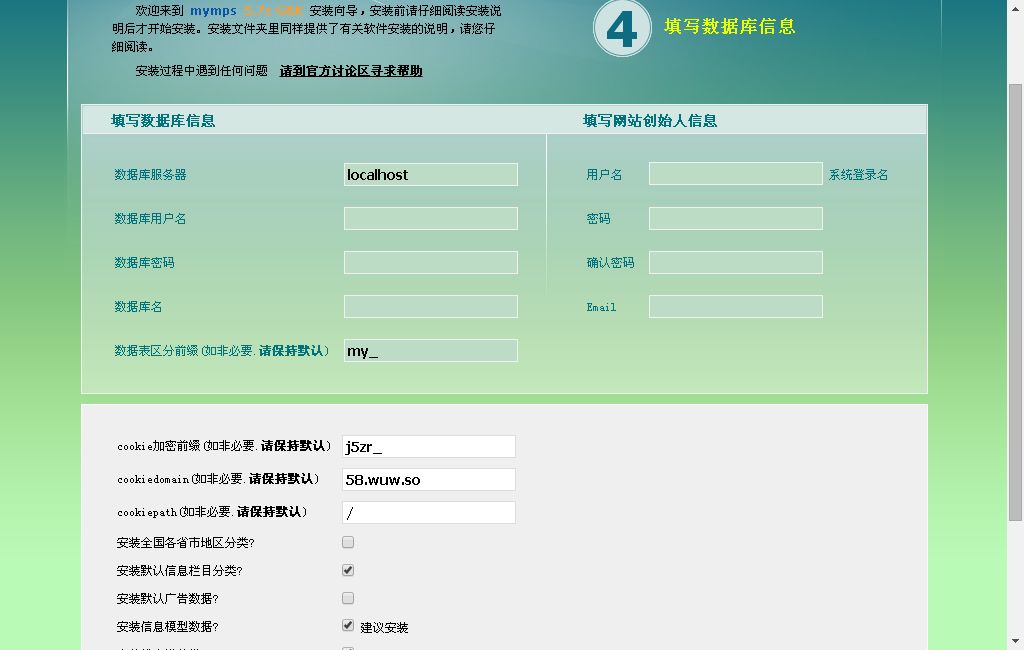The height and width of the screenshot is (650, 1024).
Task: Select the 数据库用户名 input field
Action: tap(430, 218)
